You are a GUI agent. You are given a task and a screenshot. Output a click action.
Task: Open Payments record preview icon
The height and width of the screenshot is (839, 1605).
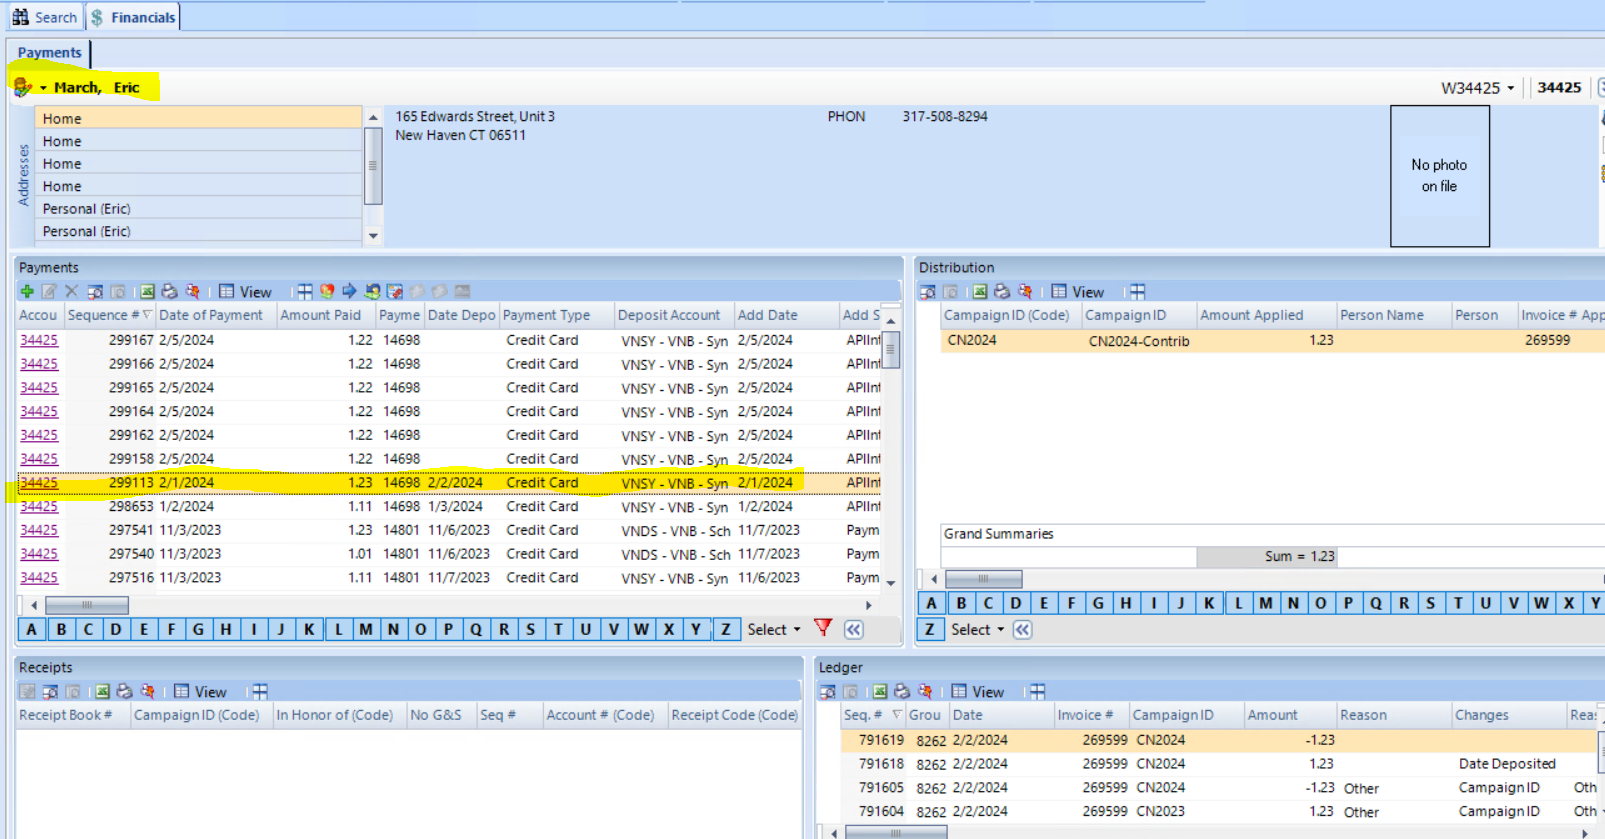95,291
